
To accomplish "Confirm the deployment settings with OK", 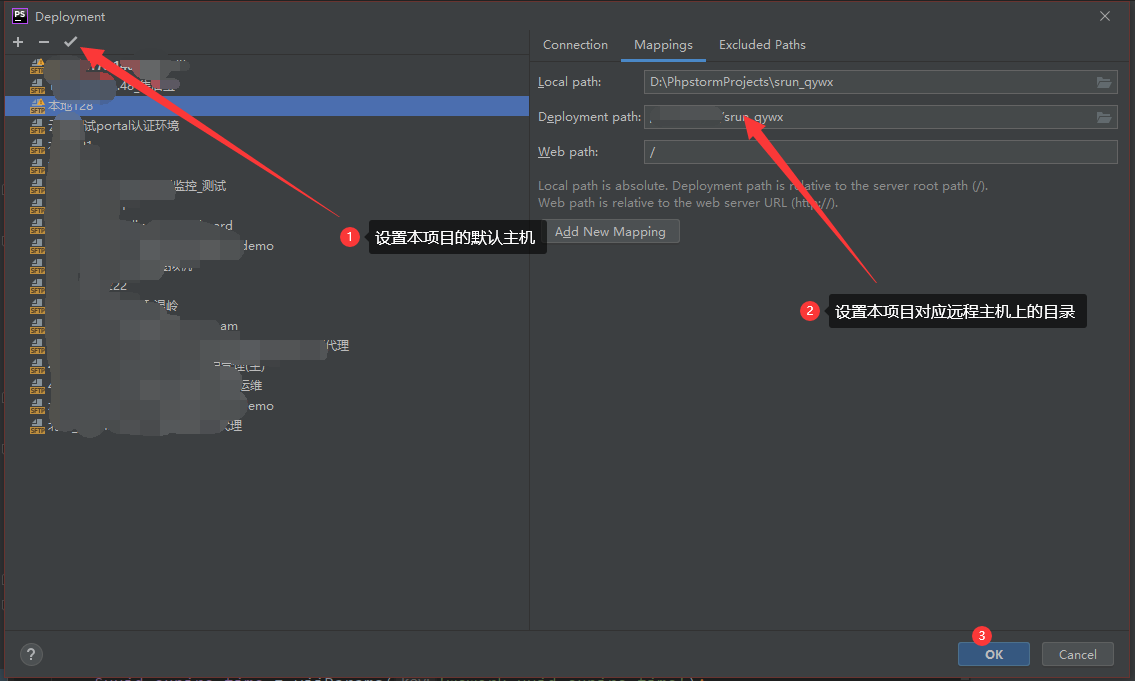I will tap(994, 654).
